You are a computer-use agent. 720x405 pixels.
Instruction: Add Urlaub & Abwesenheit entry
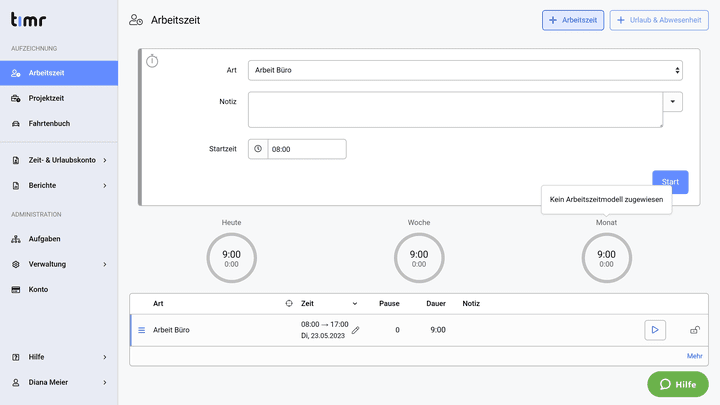click(x=659, y=20)
